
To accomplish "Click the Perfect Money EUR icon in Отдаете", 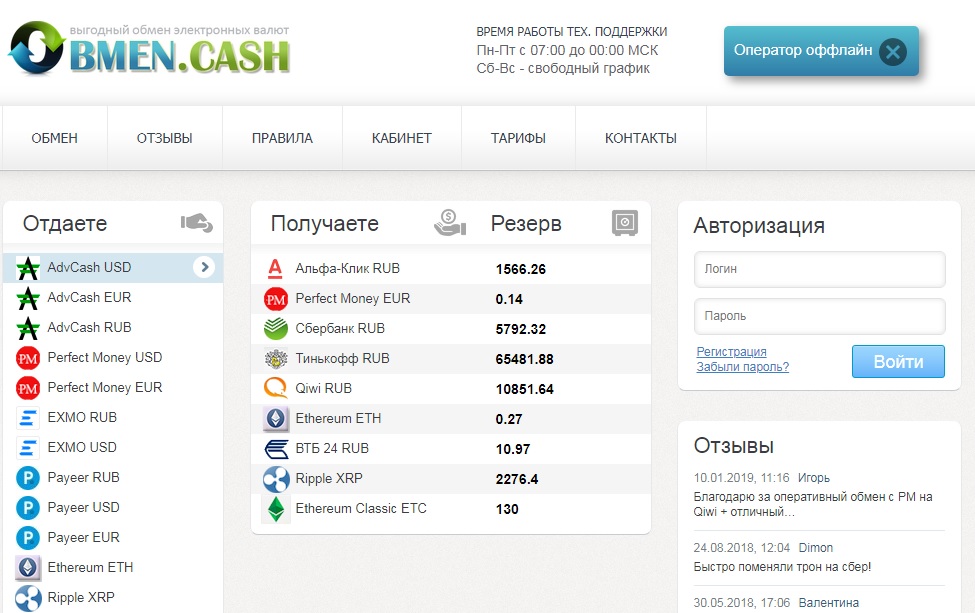I will pos(28,388).
